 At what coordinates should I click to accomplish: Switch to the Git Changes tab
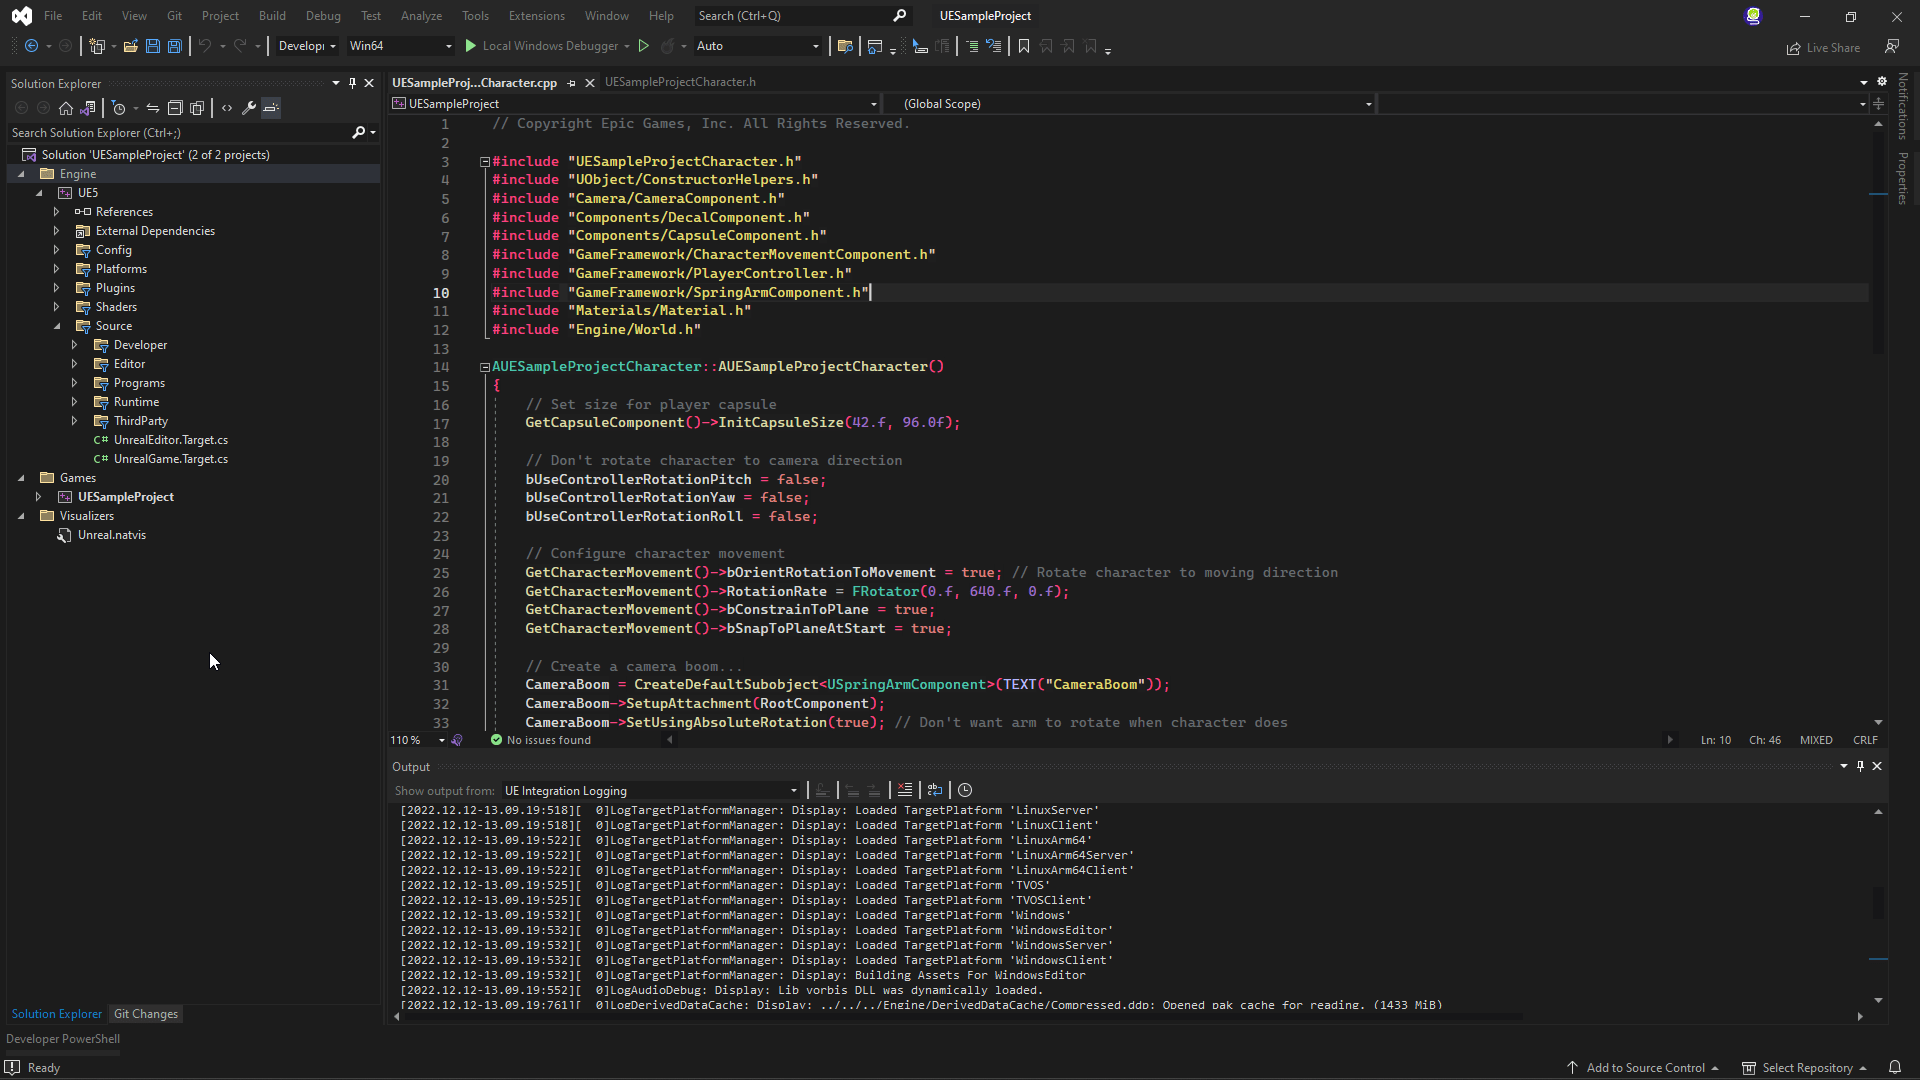pos(146,1014)
